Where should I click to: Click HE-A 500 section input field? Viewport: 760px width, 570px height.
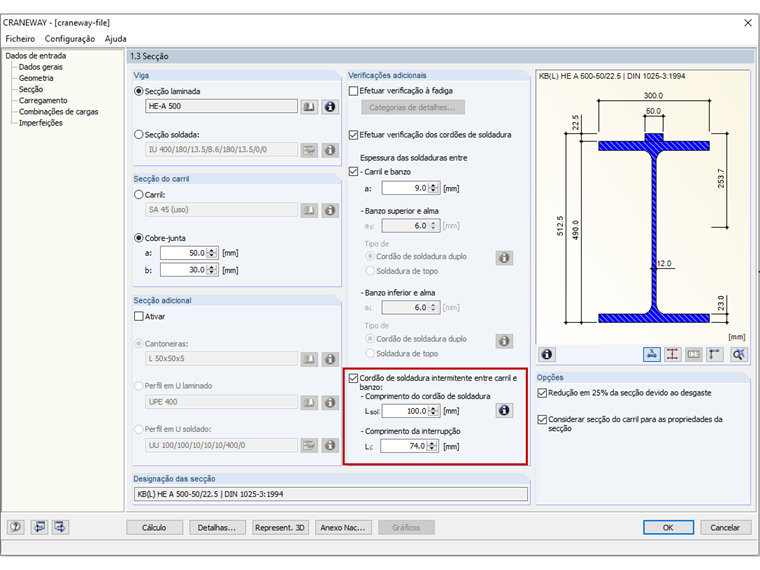[x=221, y=106]
